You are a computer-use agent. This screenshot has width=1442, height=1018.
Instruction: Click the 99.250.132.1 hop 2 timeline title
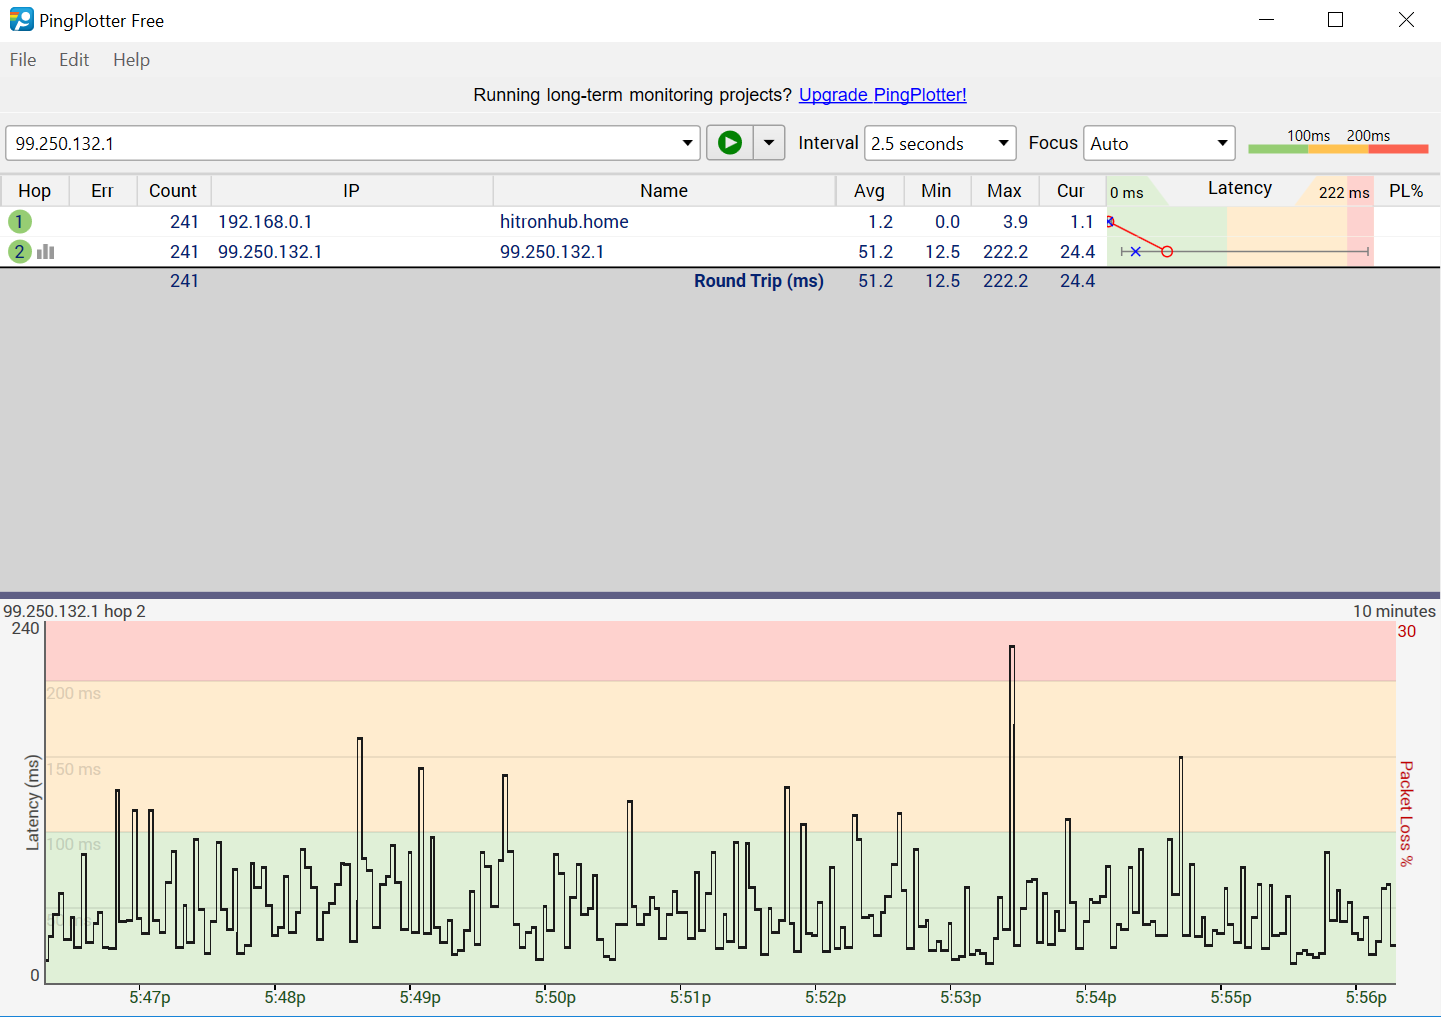pyautogui.click(x=74, y=611)
